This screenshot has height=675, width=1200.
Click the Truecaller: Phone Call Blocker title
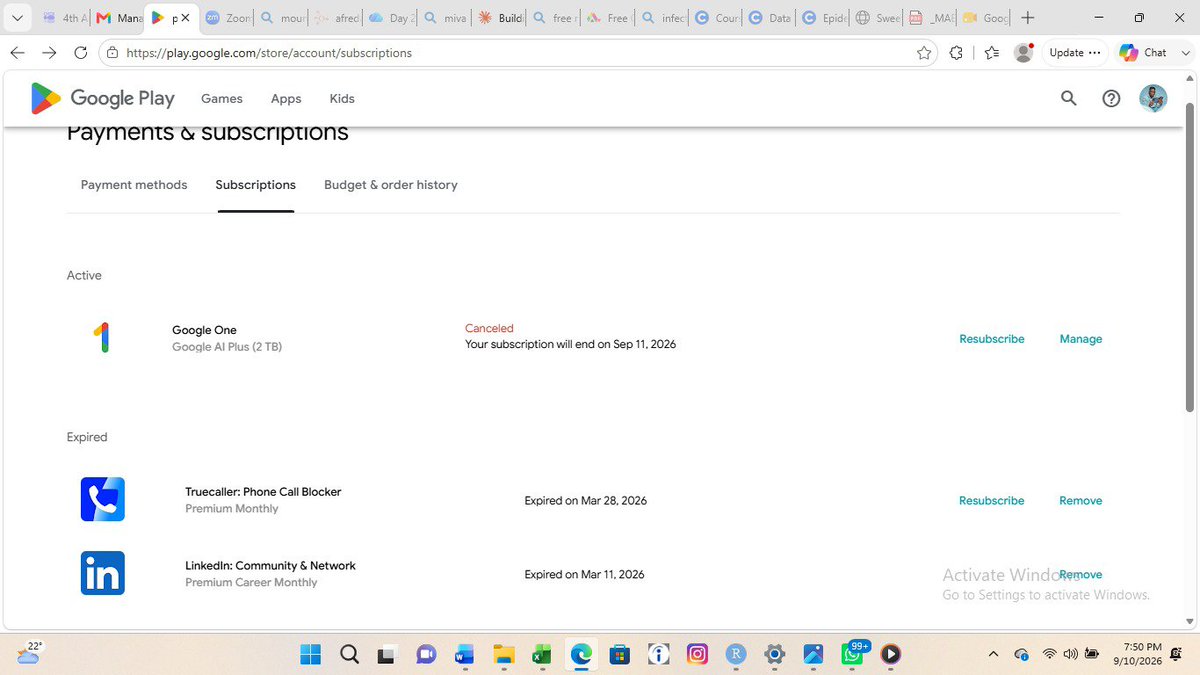263,492
